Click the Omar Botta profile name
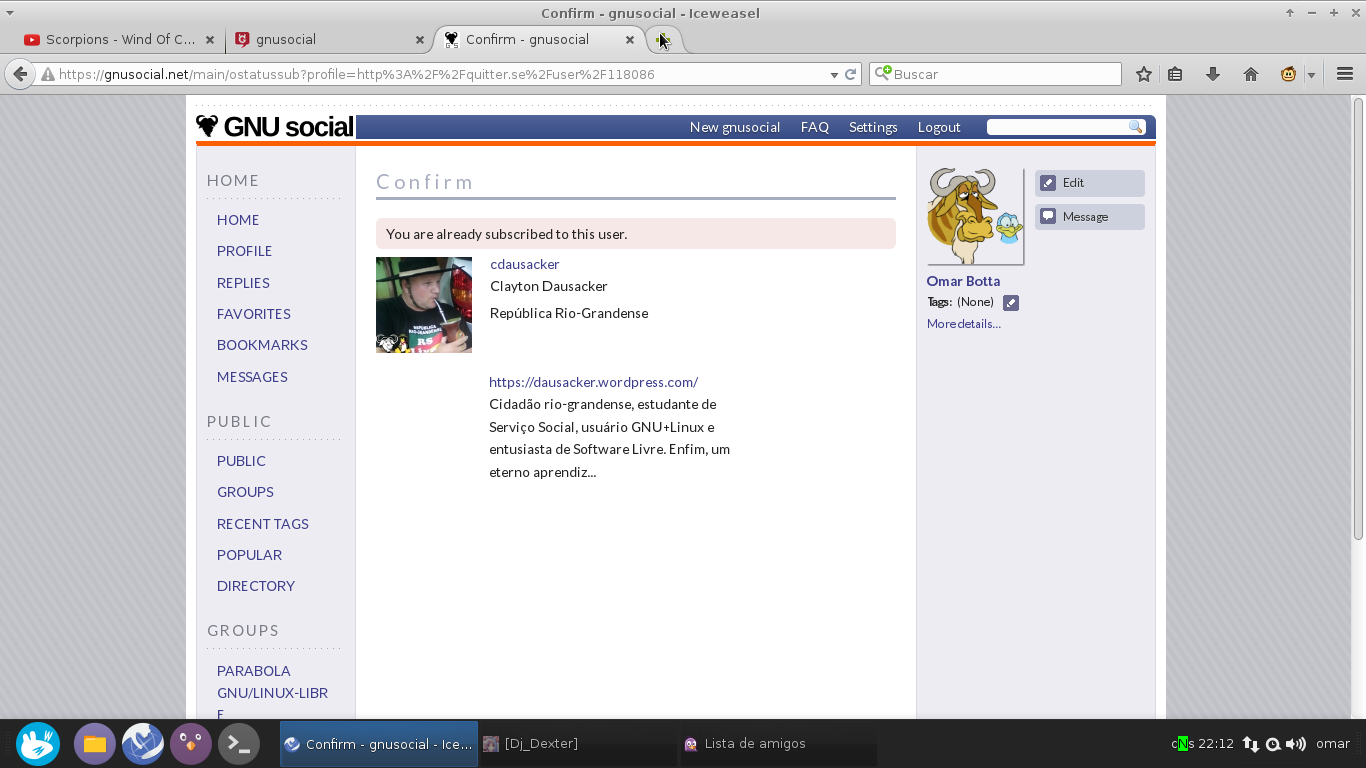This screenshot has width=1366, height=768. [x=963, y=281]
